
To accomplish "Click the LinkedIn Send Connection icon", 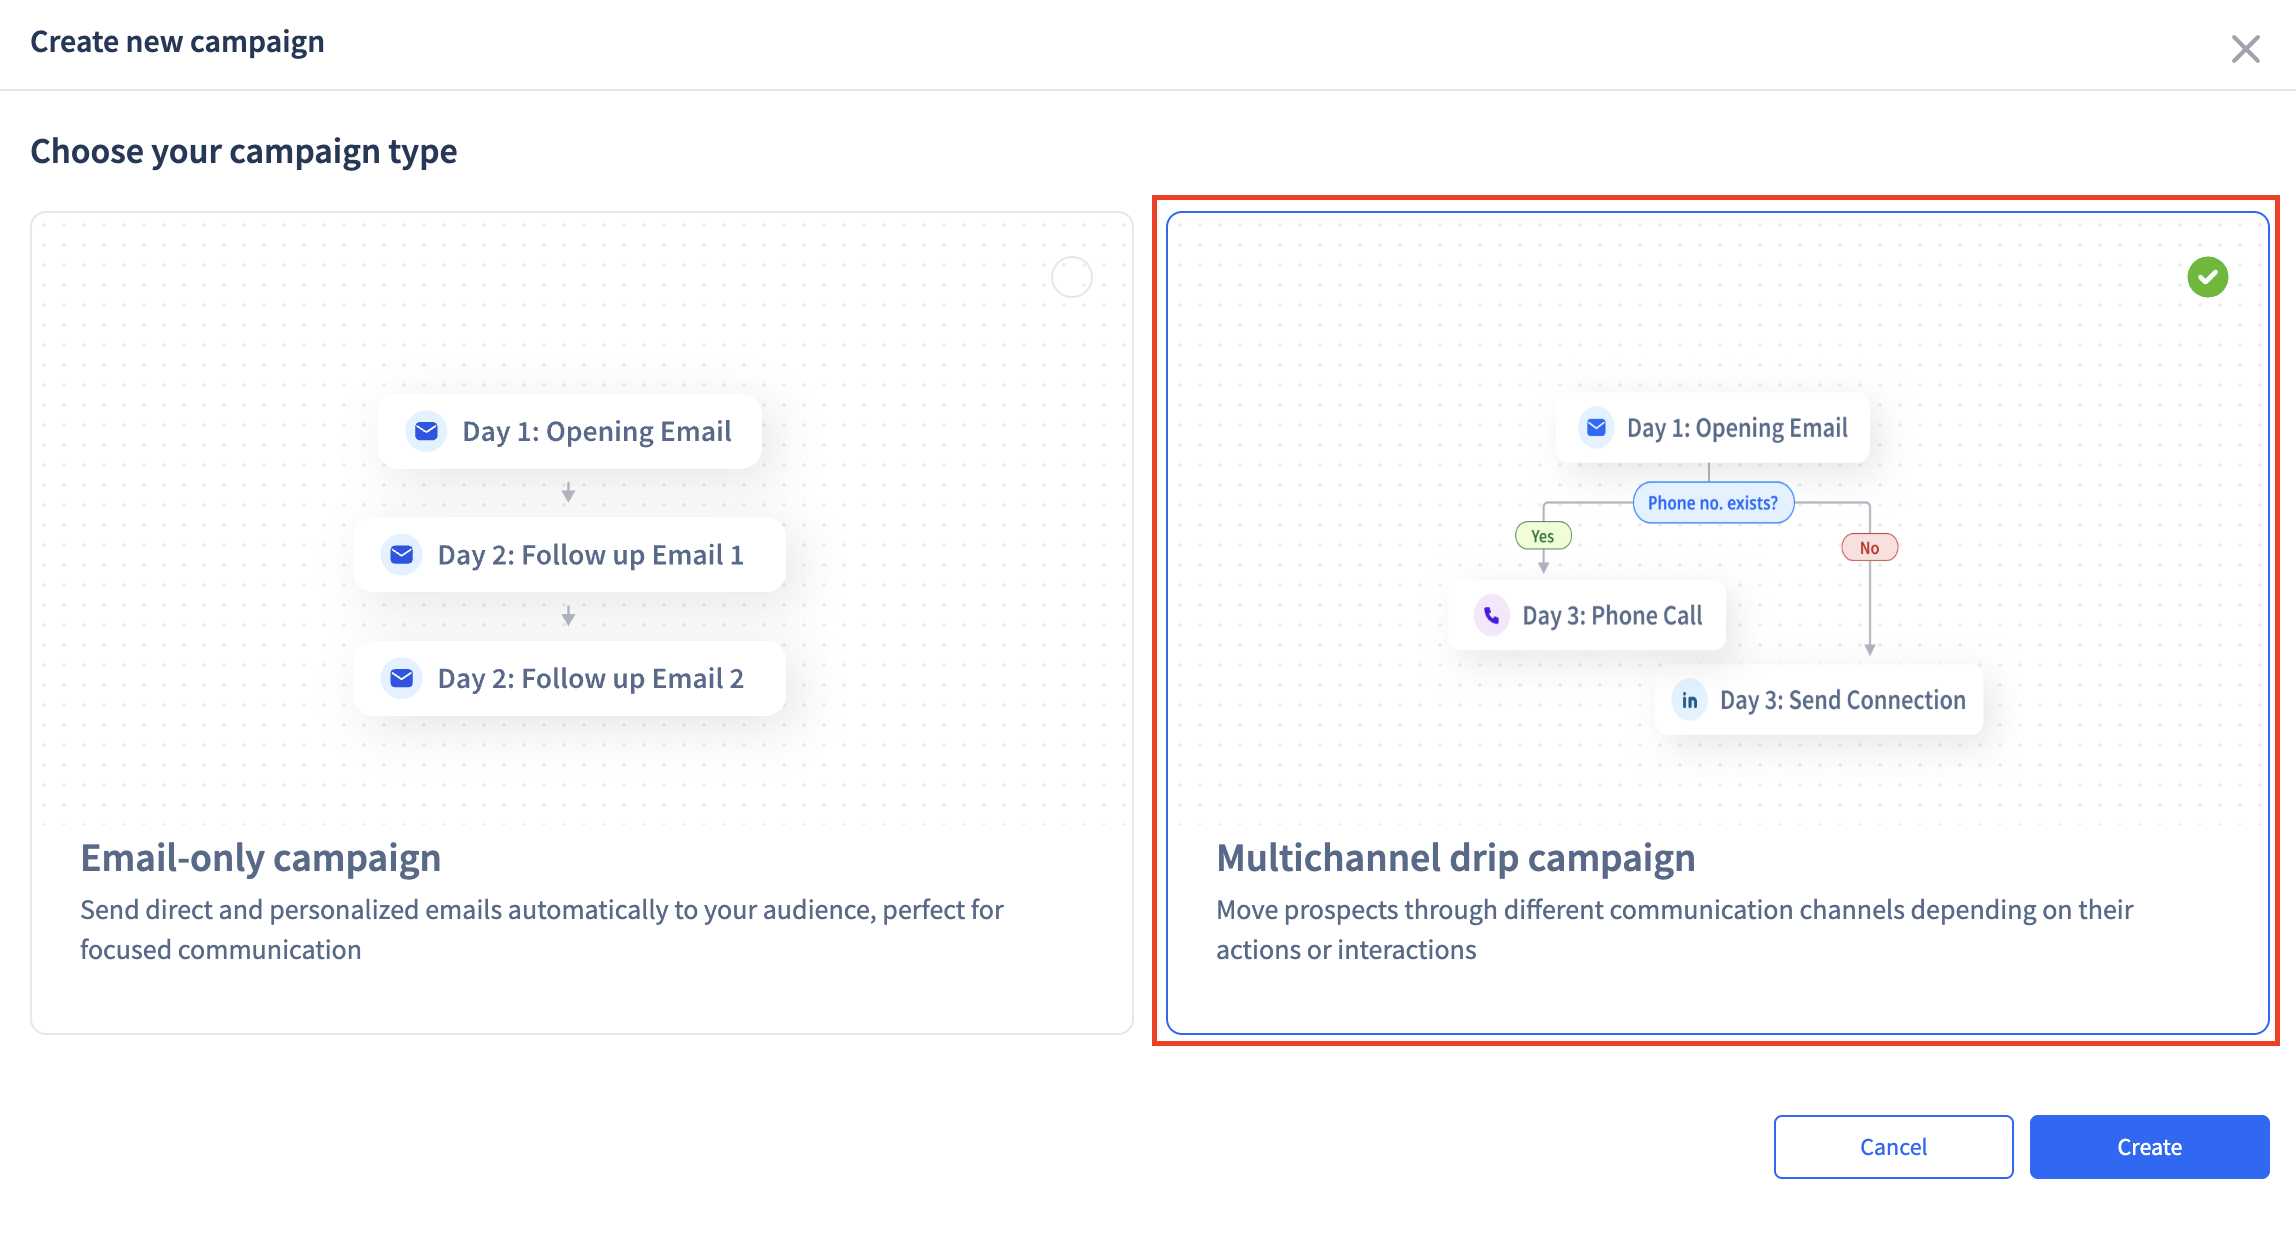I will 1689,700.
